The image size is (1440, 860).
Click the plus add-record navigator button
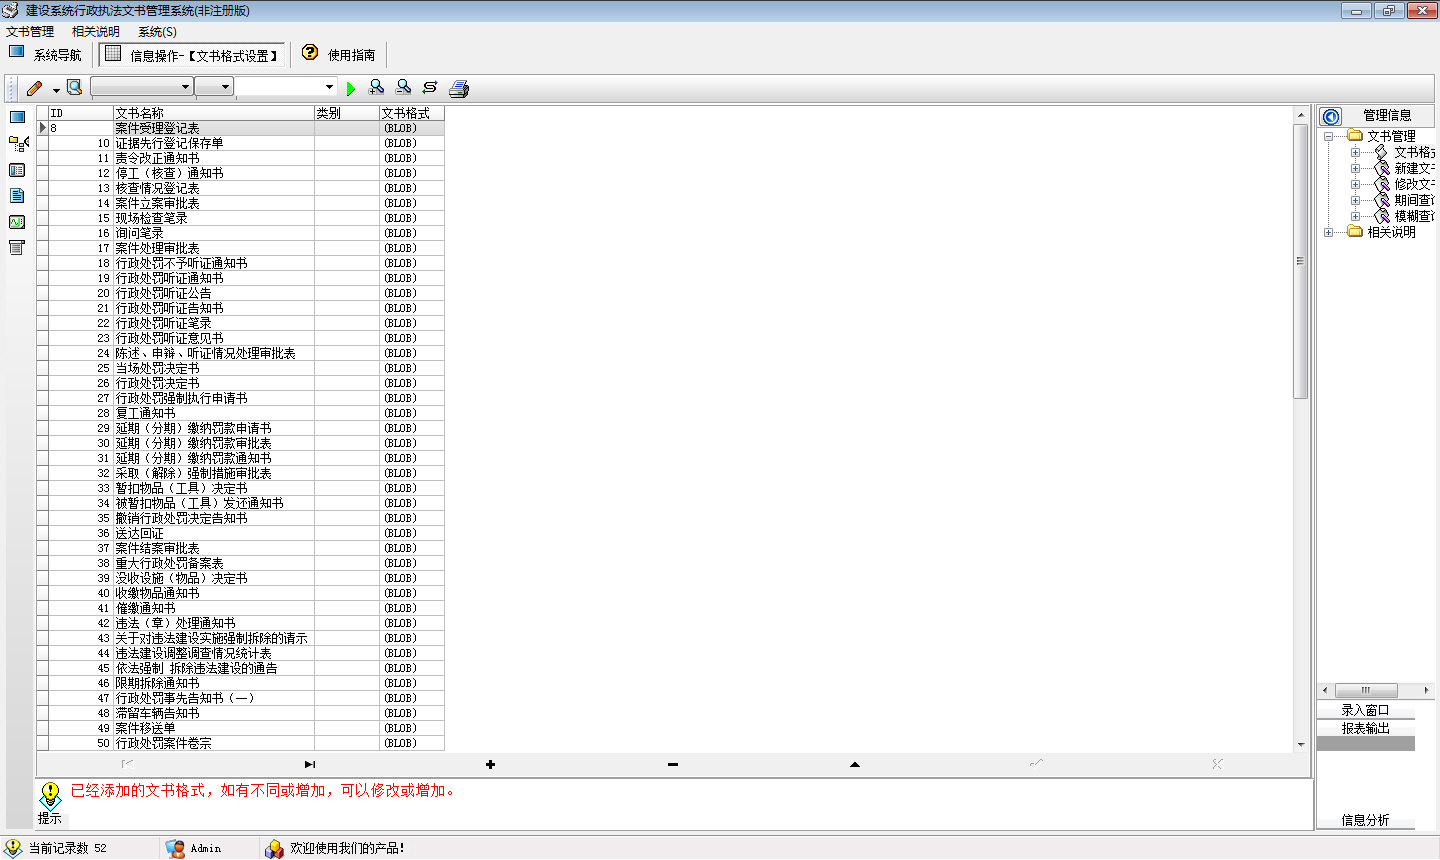[490, 764]
